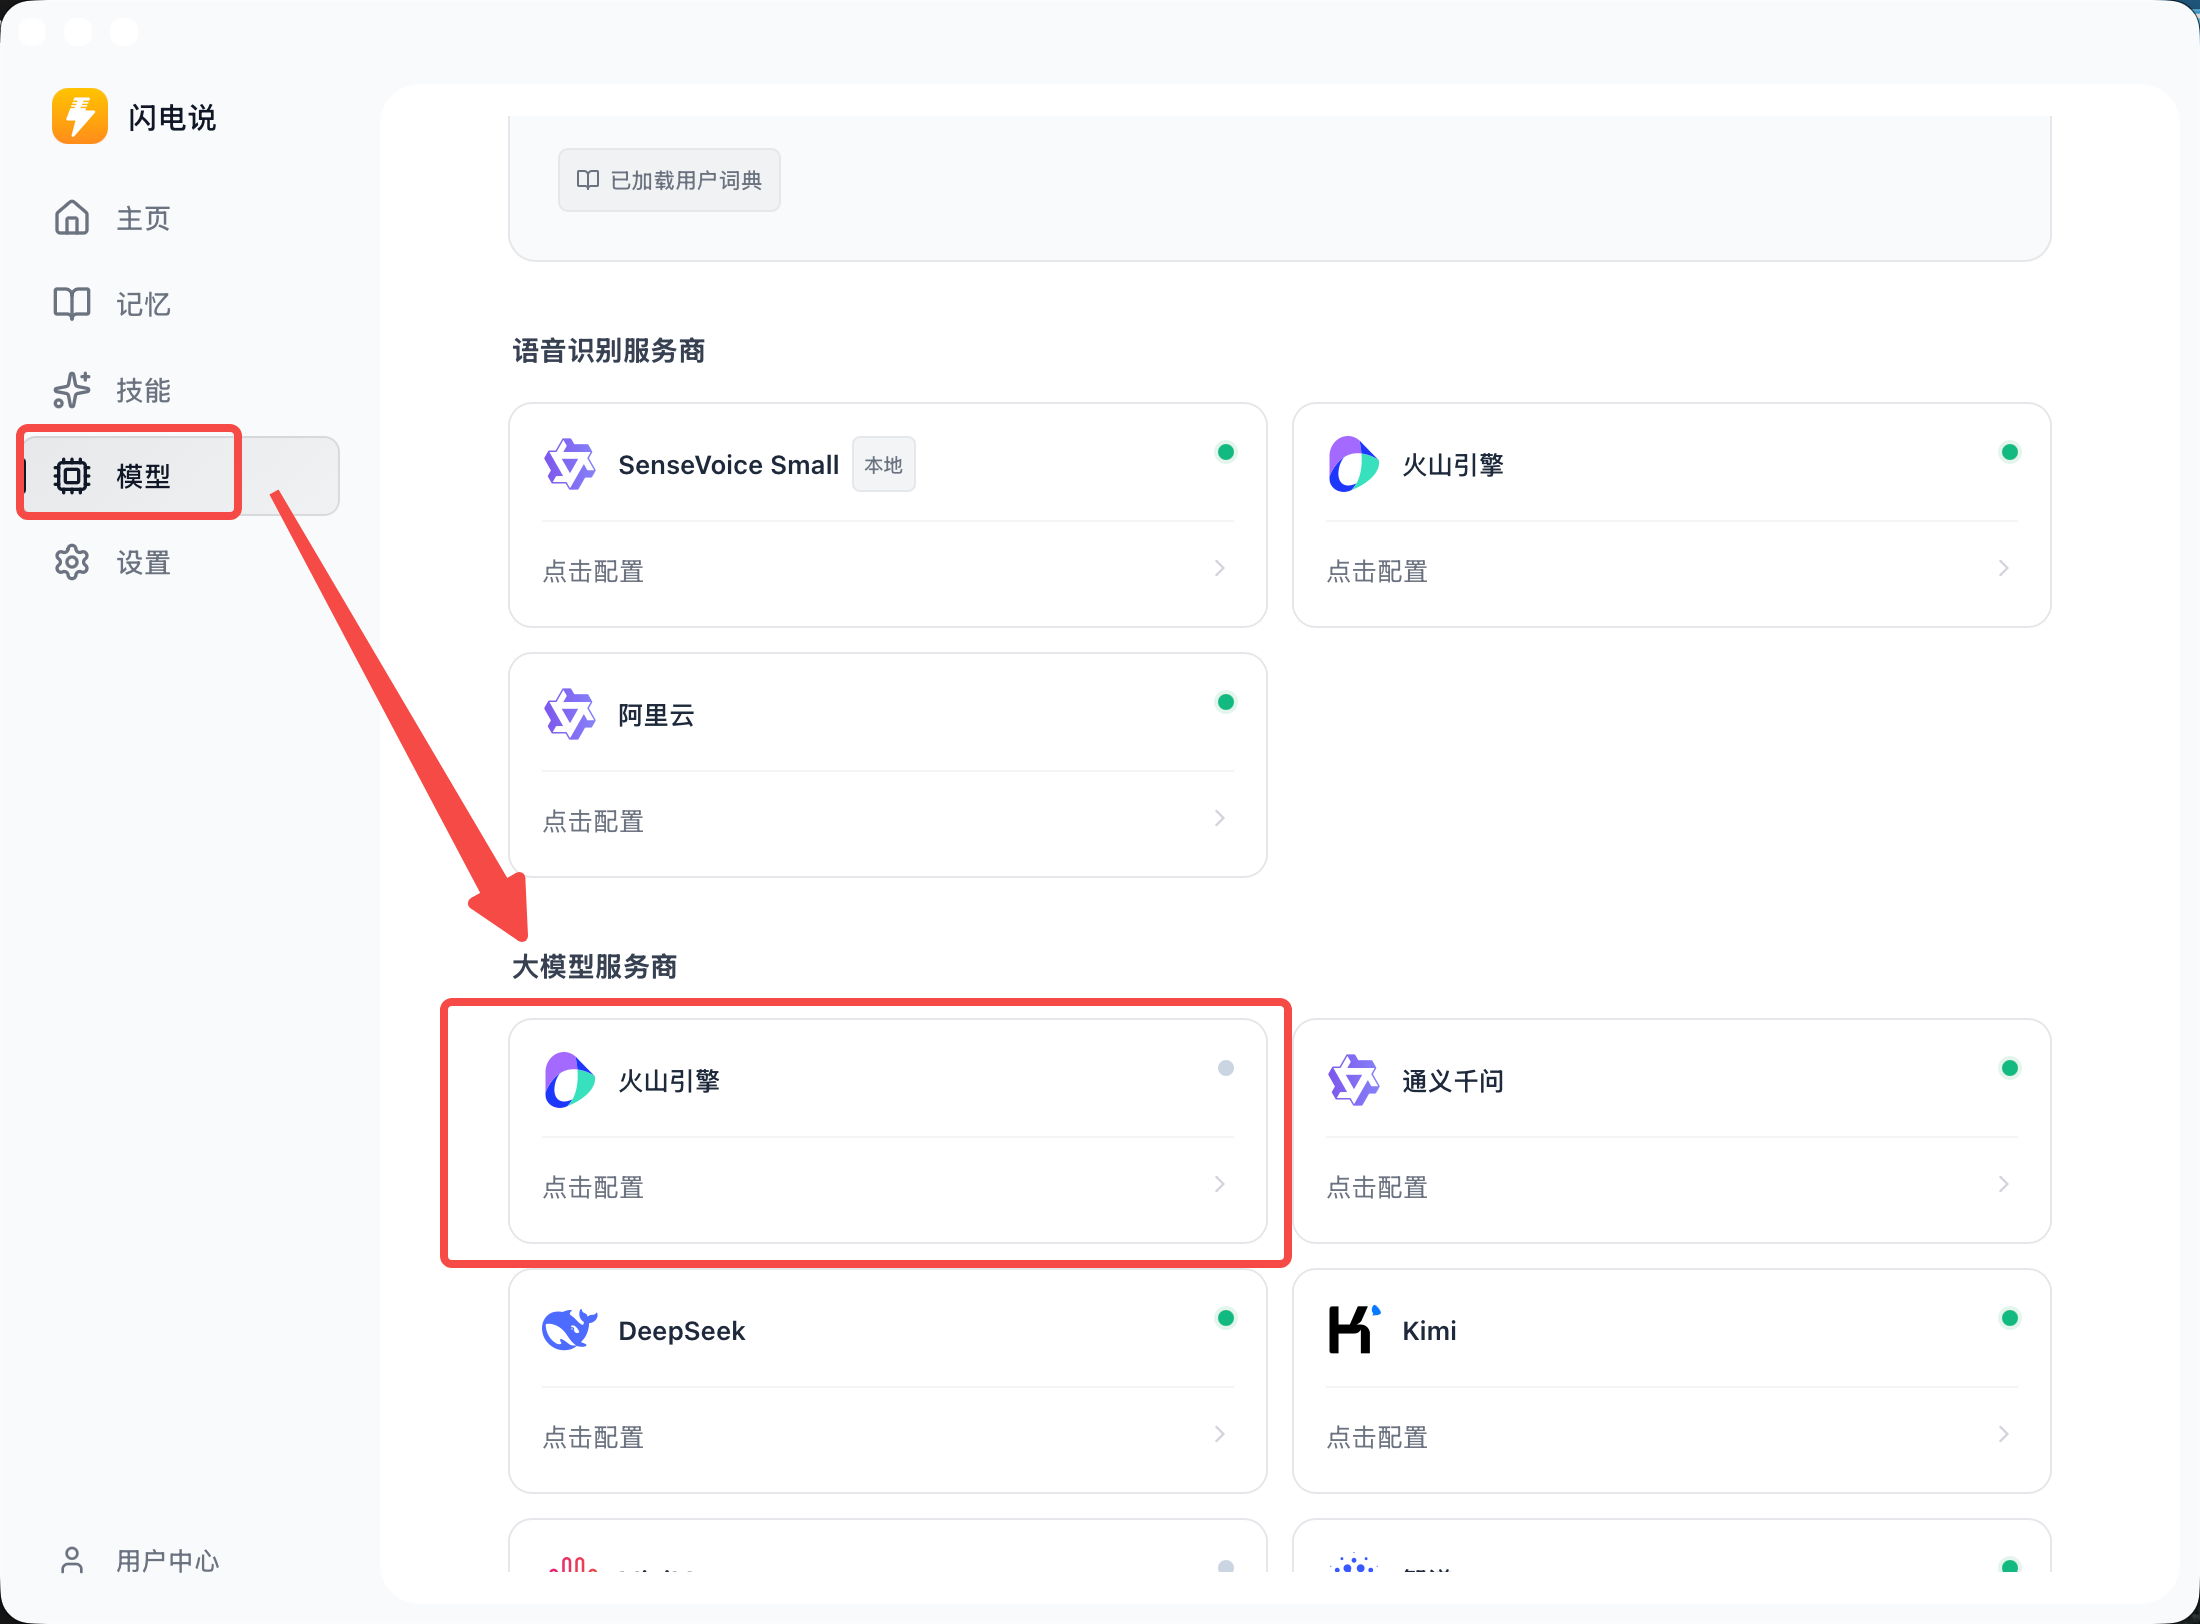The width and height of the screenshot is (2200, 1624).
Task: Click the 通义千问 card title
Action: [x=1453, y=1081]
